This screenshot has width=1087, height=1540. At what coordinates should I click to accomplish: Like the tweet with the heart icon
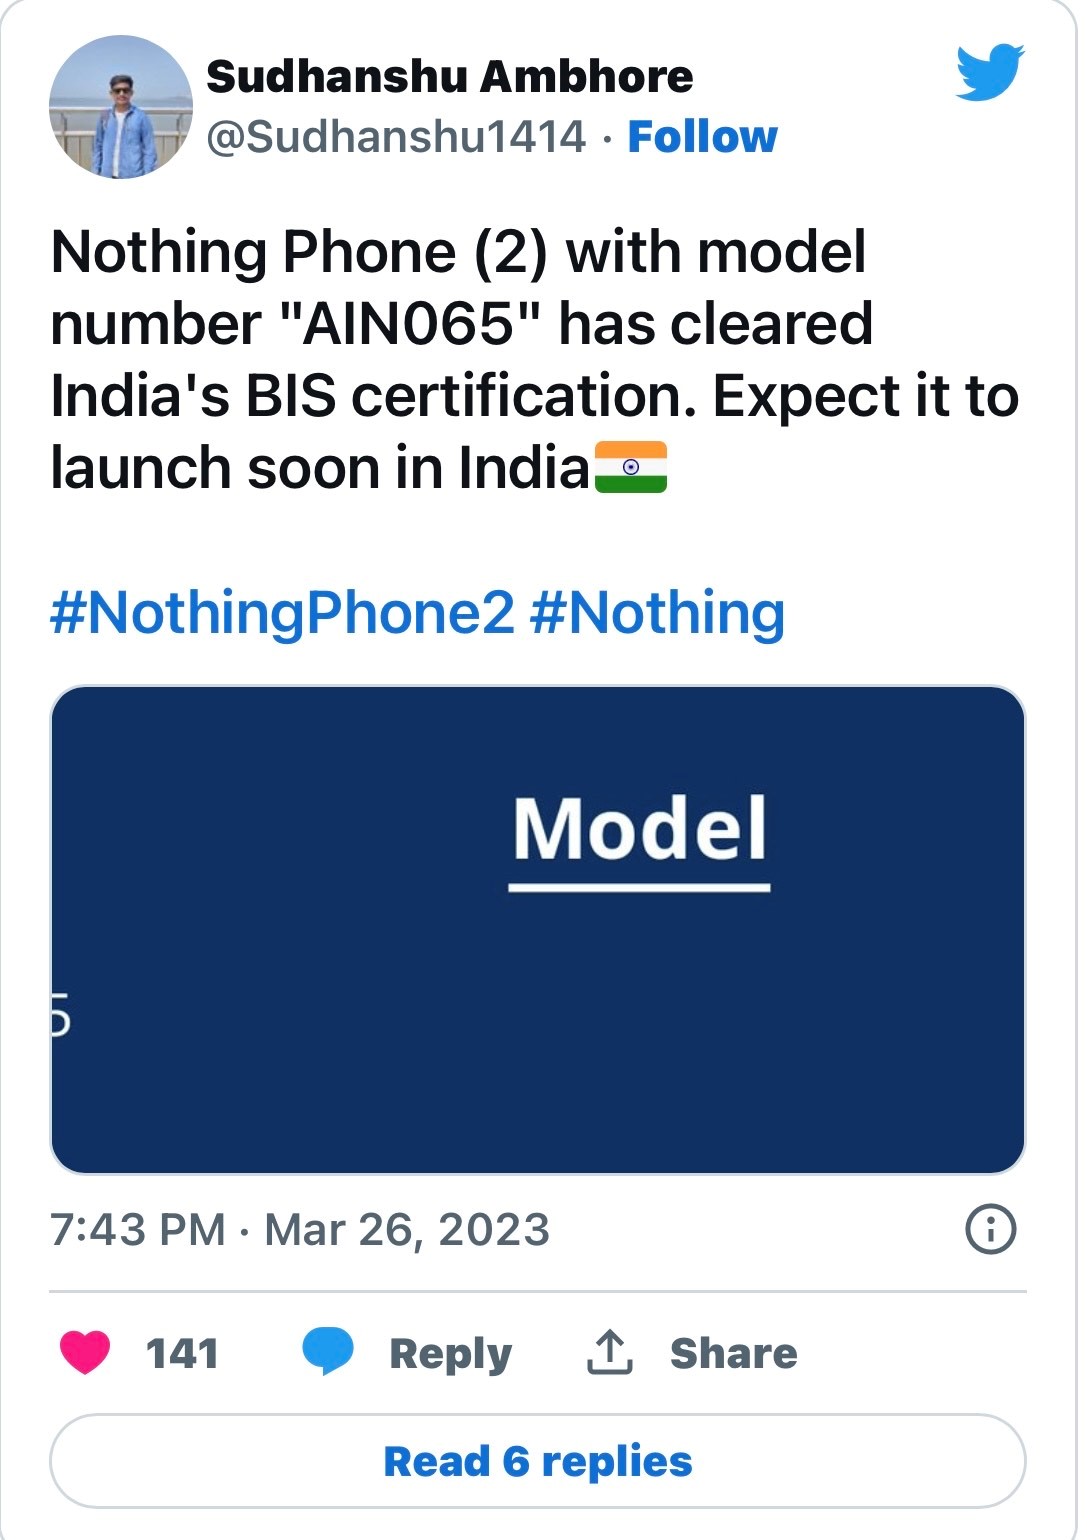85,1352
